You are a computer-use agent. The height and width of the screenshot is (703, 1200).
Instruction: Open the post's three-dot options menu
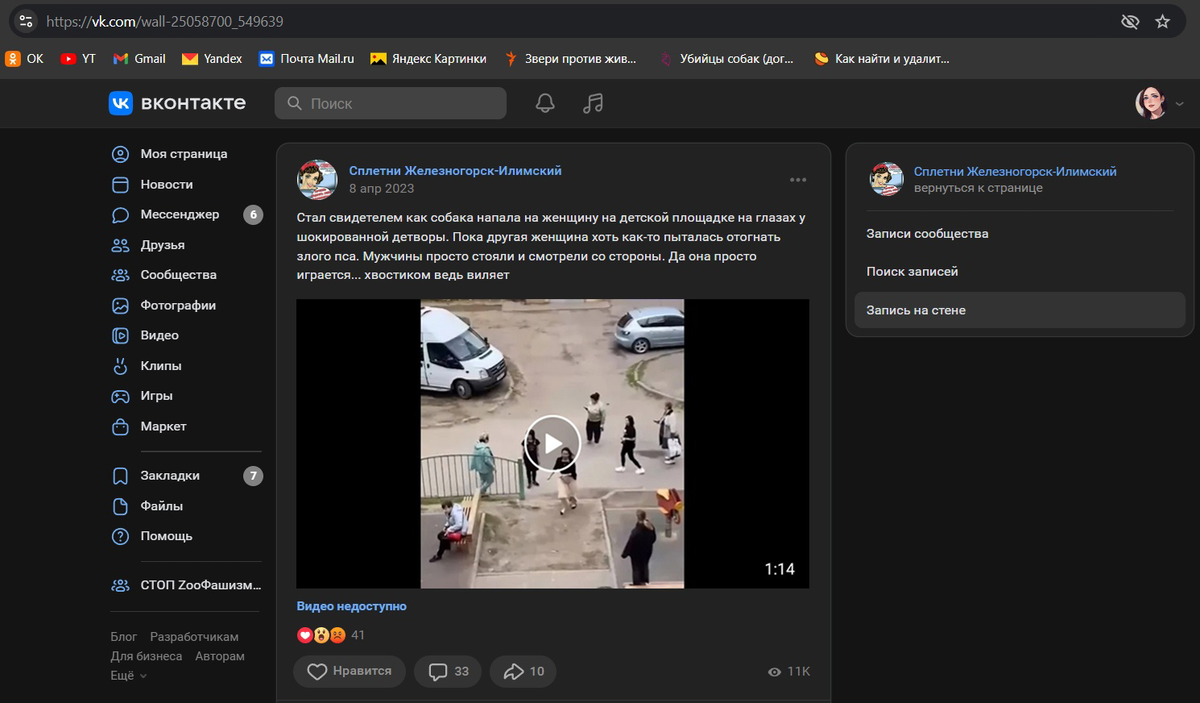pyautogui.click(x=798, y=180)
